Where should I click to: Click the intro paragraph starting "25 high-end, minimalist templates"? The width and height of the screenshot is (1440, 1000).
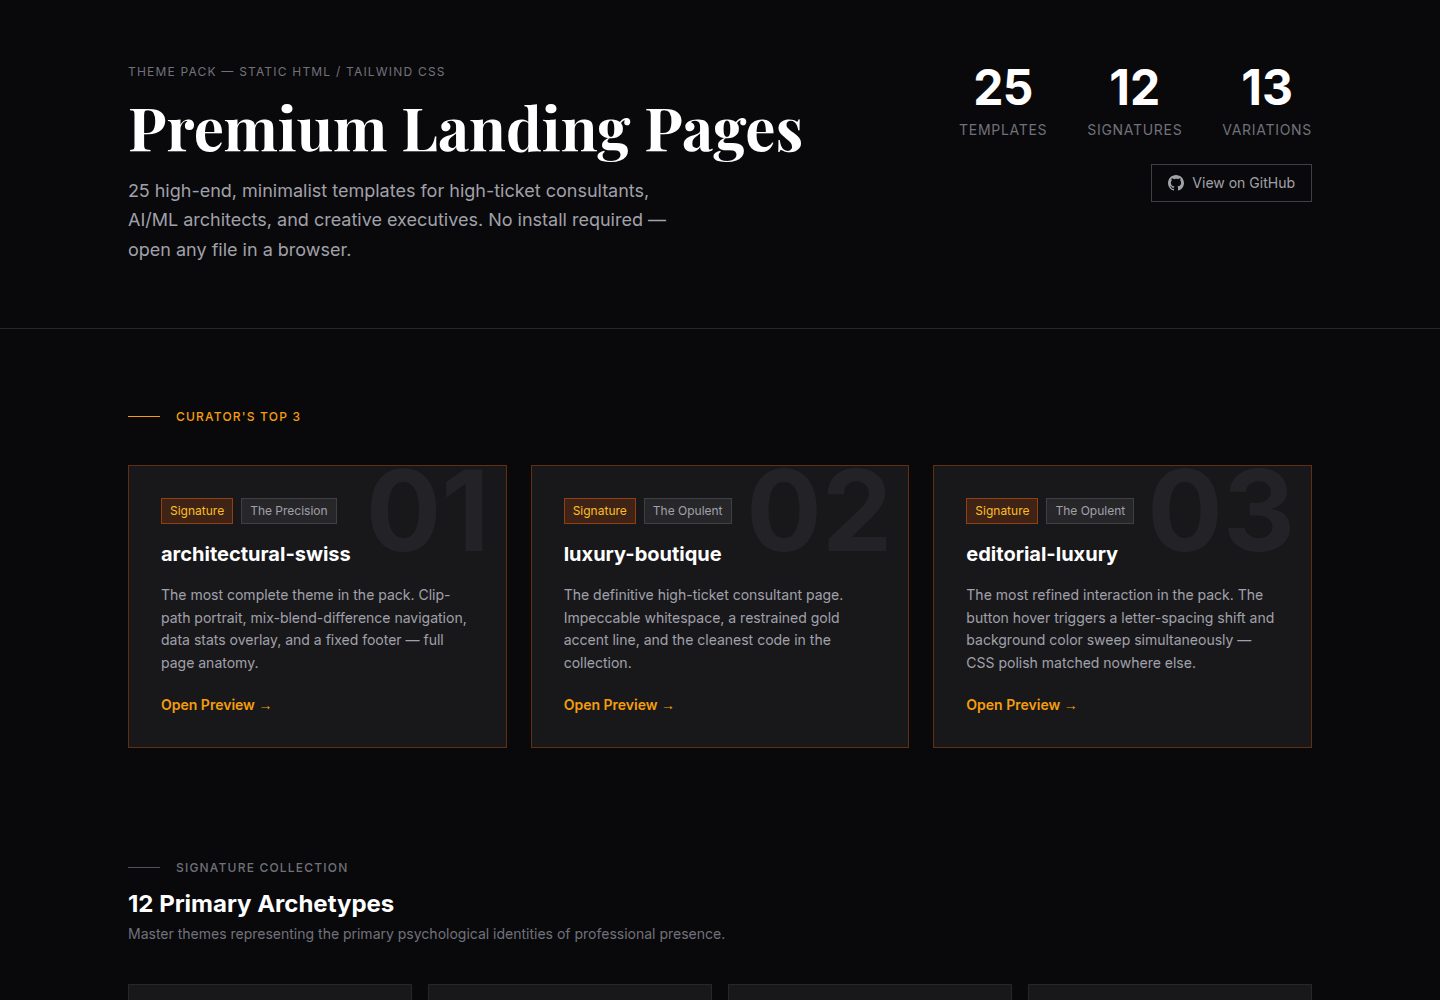point(397,220)
